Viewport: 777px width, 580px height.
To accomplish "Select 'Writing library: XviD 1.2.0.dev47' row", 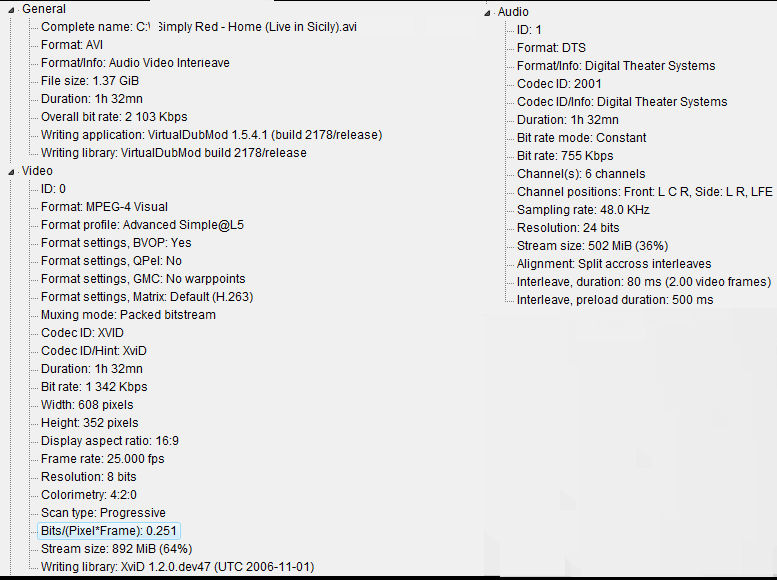I will coord(177,567).
